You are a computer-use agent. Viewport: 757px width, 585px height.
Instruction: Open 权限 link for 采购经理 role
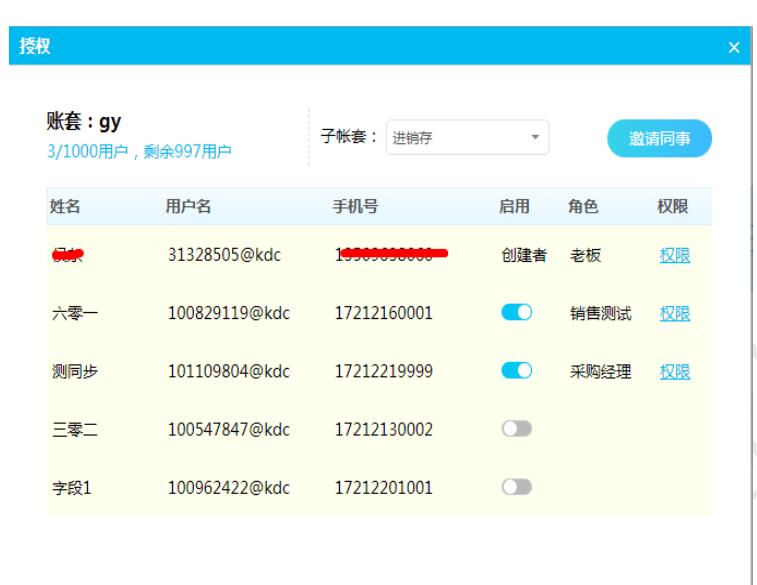tap(674, 371)
